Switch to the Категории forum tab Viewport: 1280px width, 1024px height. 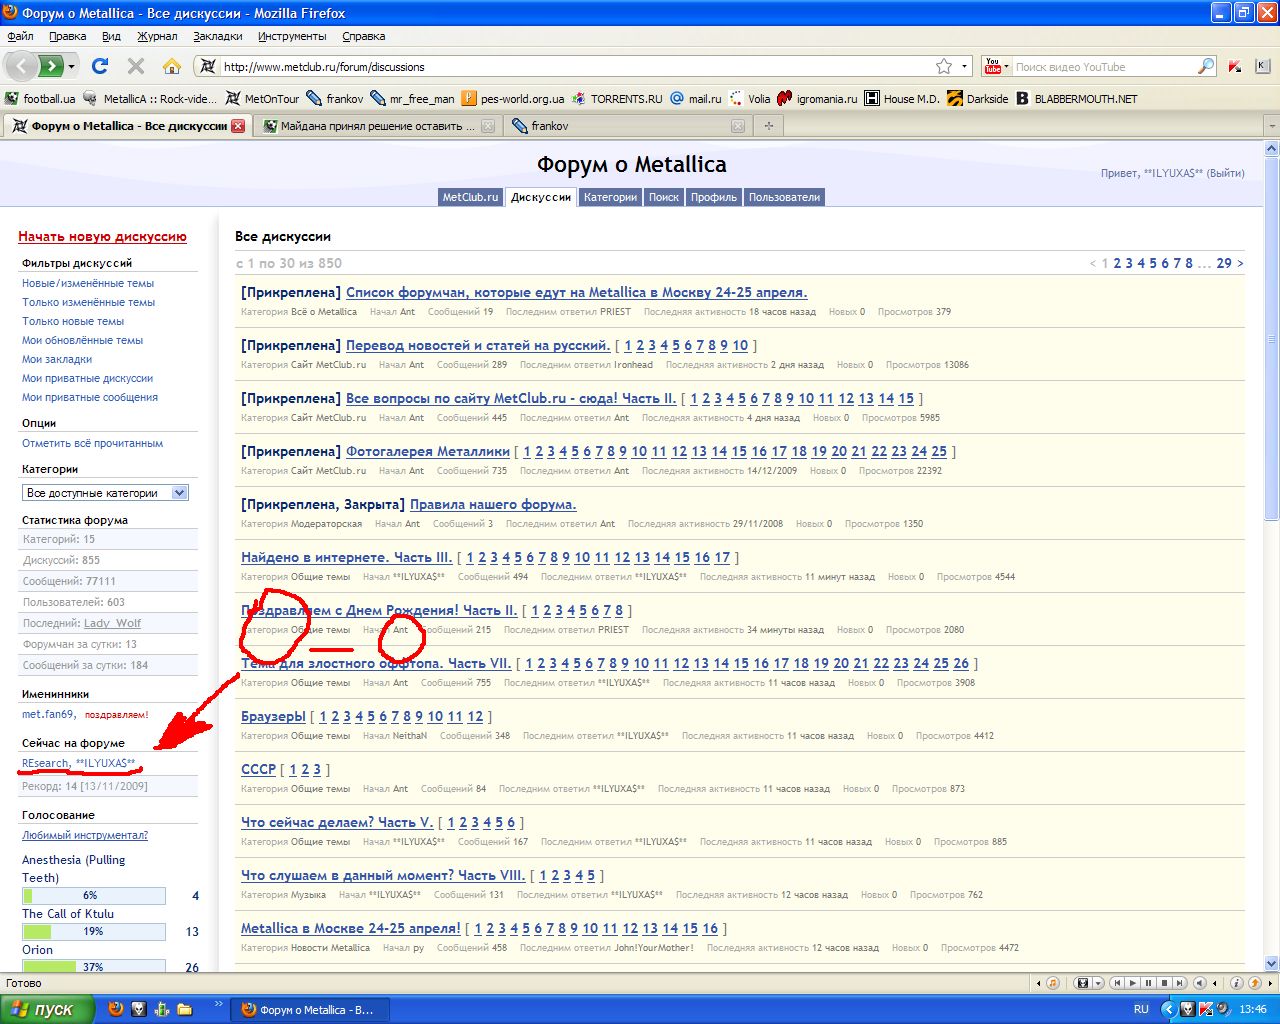pos(610,197)
